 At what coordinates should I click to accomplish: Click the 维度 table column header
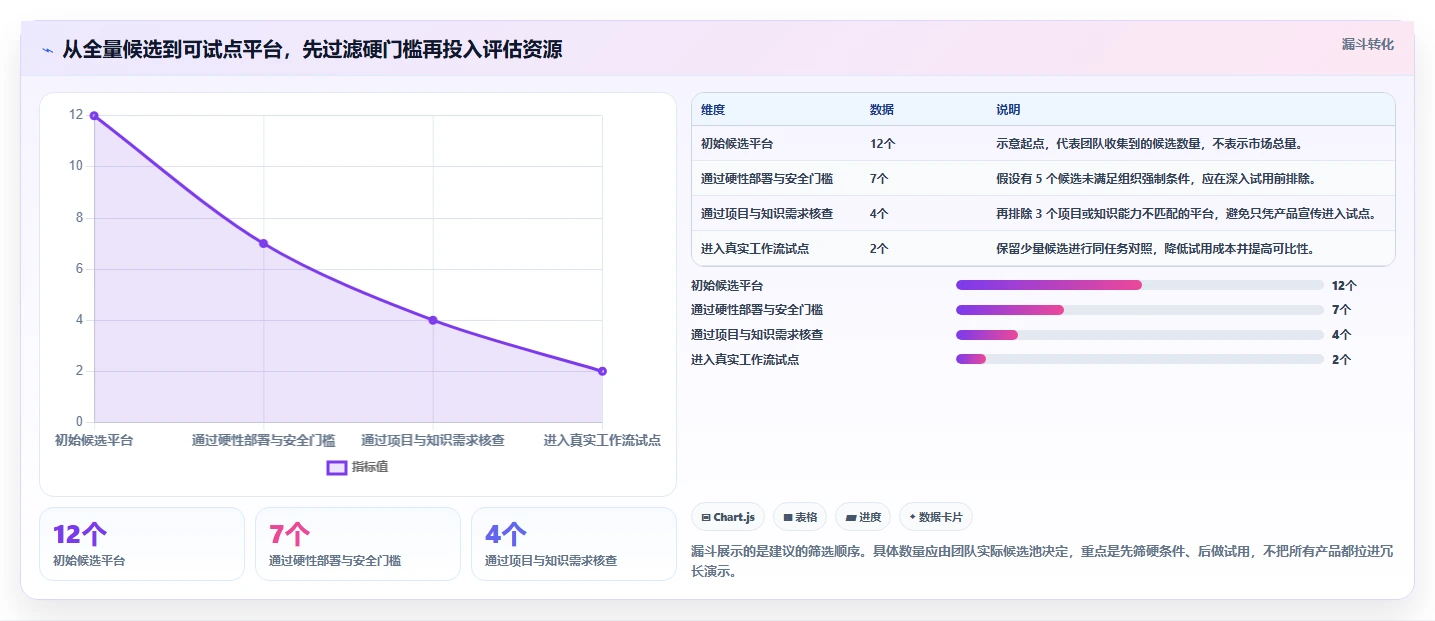[713, 109]
